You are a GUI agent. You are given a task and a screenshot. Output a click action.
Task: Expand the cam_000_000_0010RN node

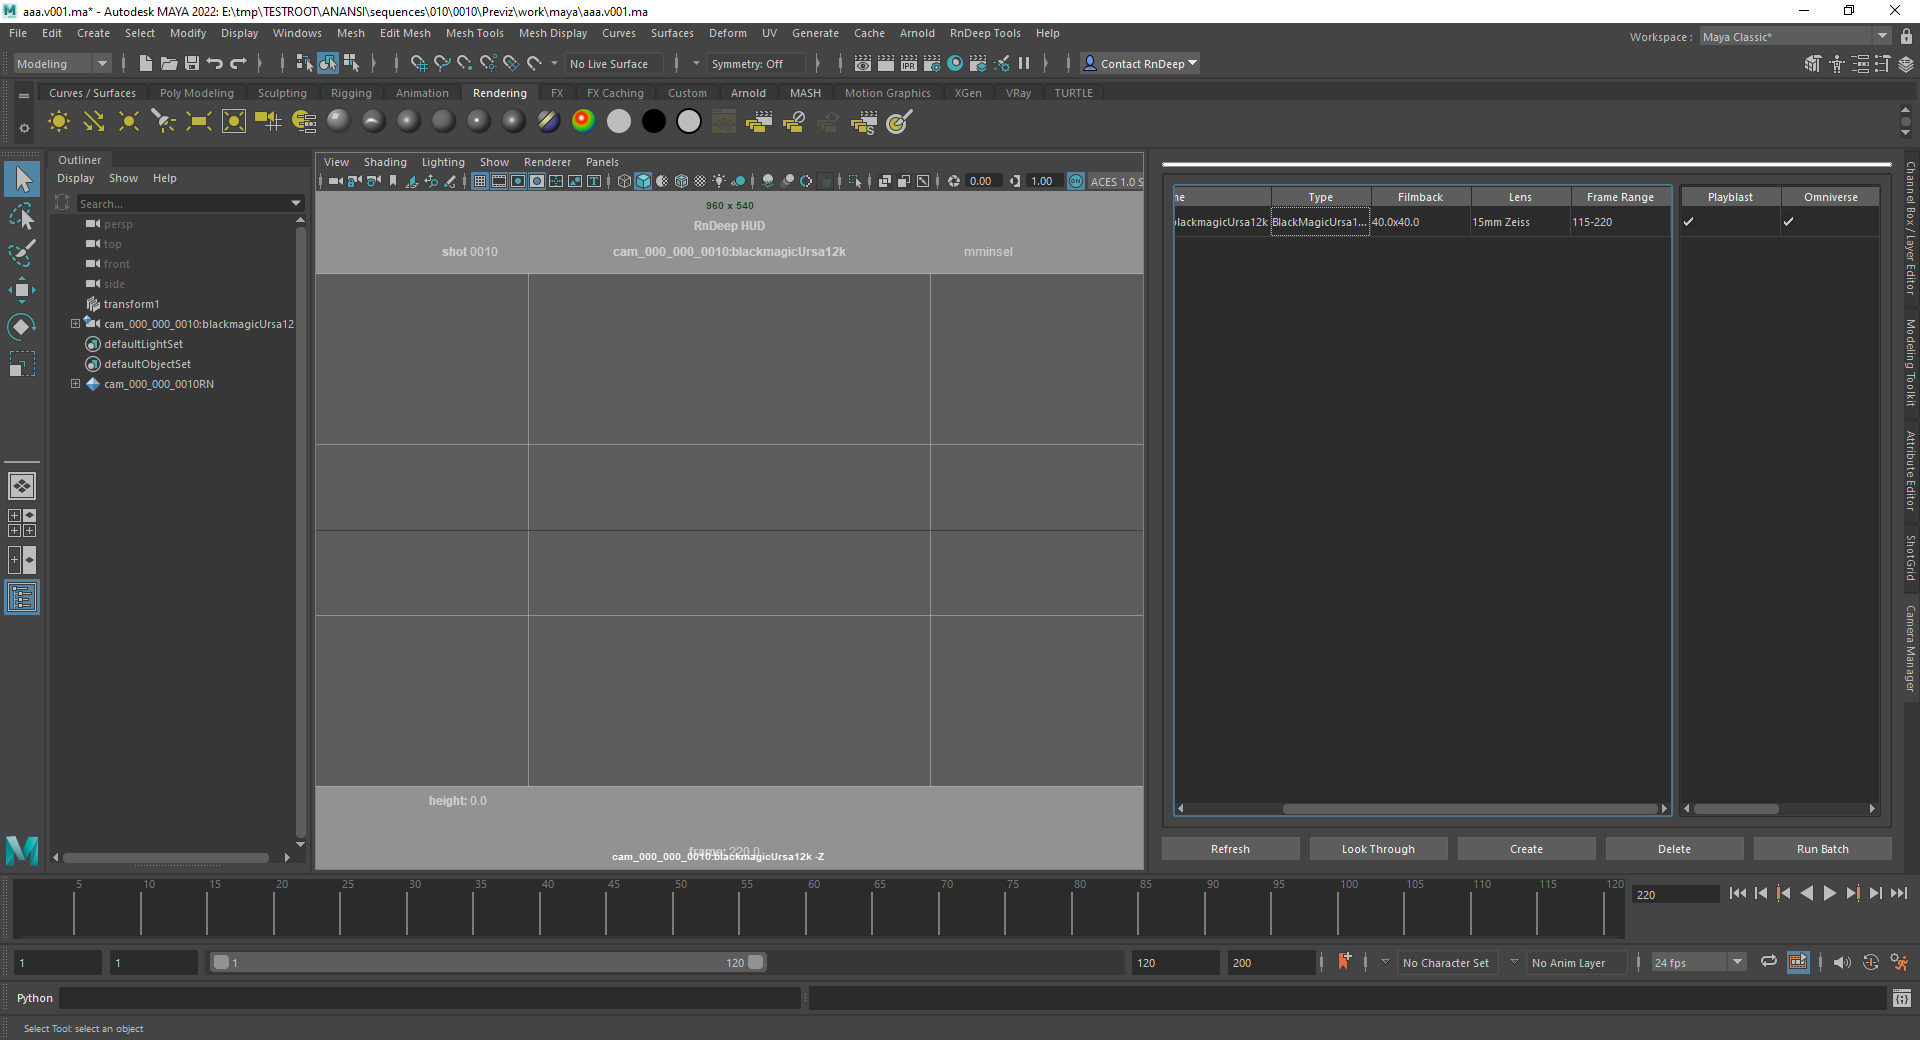[x=75, y=384]
